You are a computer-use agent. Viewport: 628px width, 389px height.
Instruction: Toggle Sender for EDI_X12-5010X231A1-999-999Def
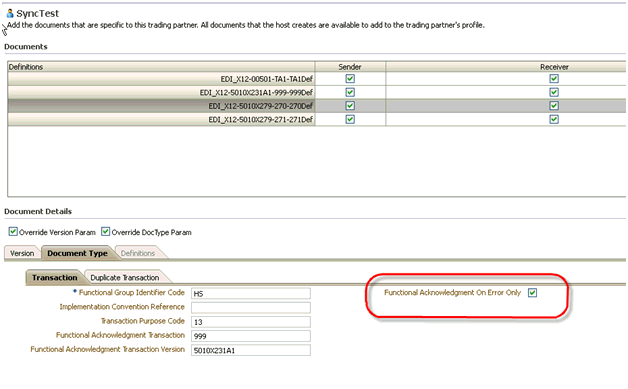tap(350, 92)
